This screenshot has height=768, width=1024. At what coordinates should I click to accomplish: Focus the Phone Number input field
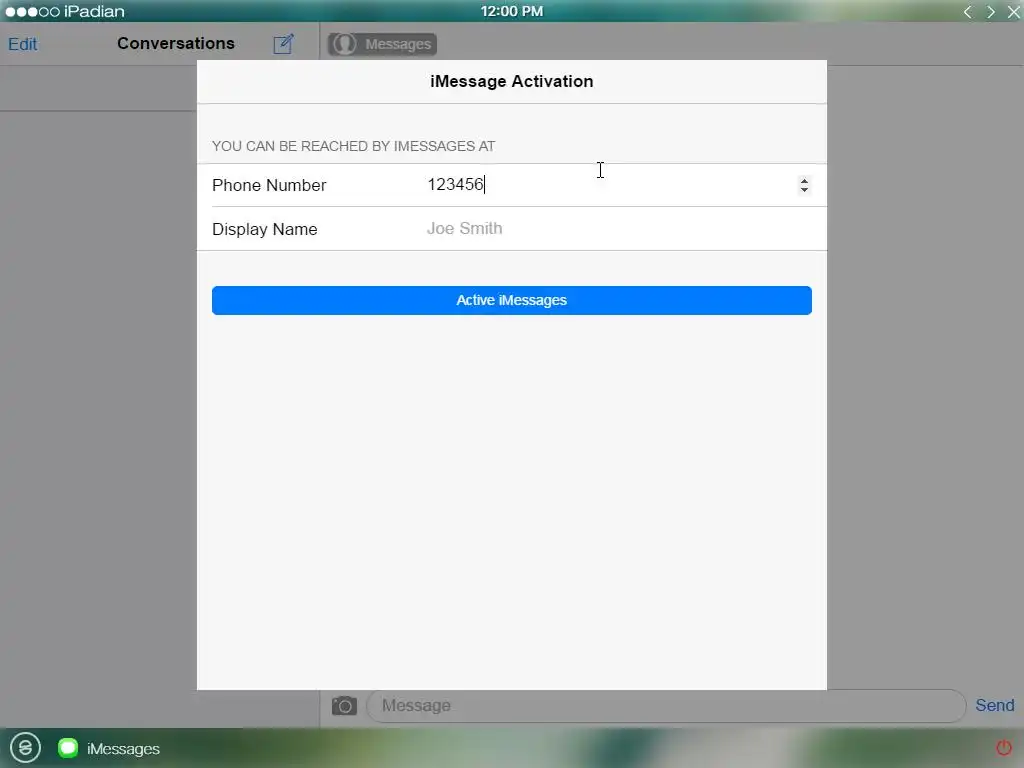[x=618, y=185]
